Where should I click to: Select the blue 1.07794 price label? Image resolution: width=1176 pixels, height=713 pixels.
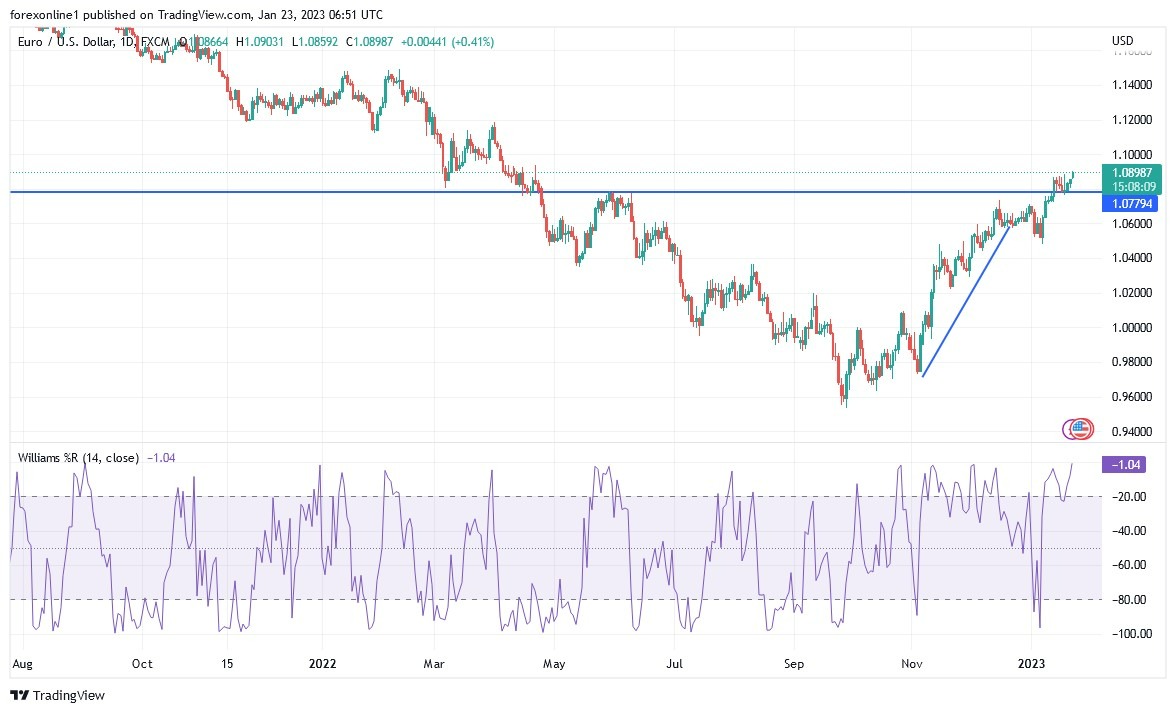tap(1134, 203)
